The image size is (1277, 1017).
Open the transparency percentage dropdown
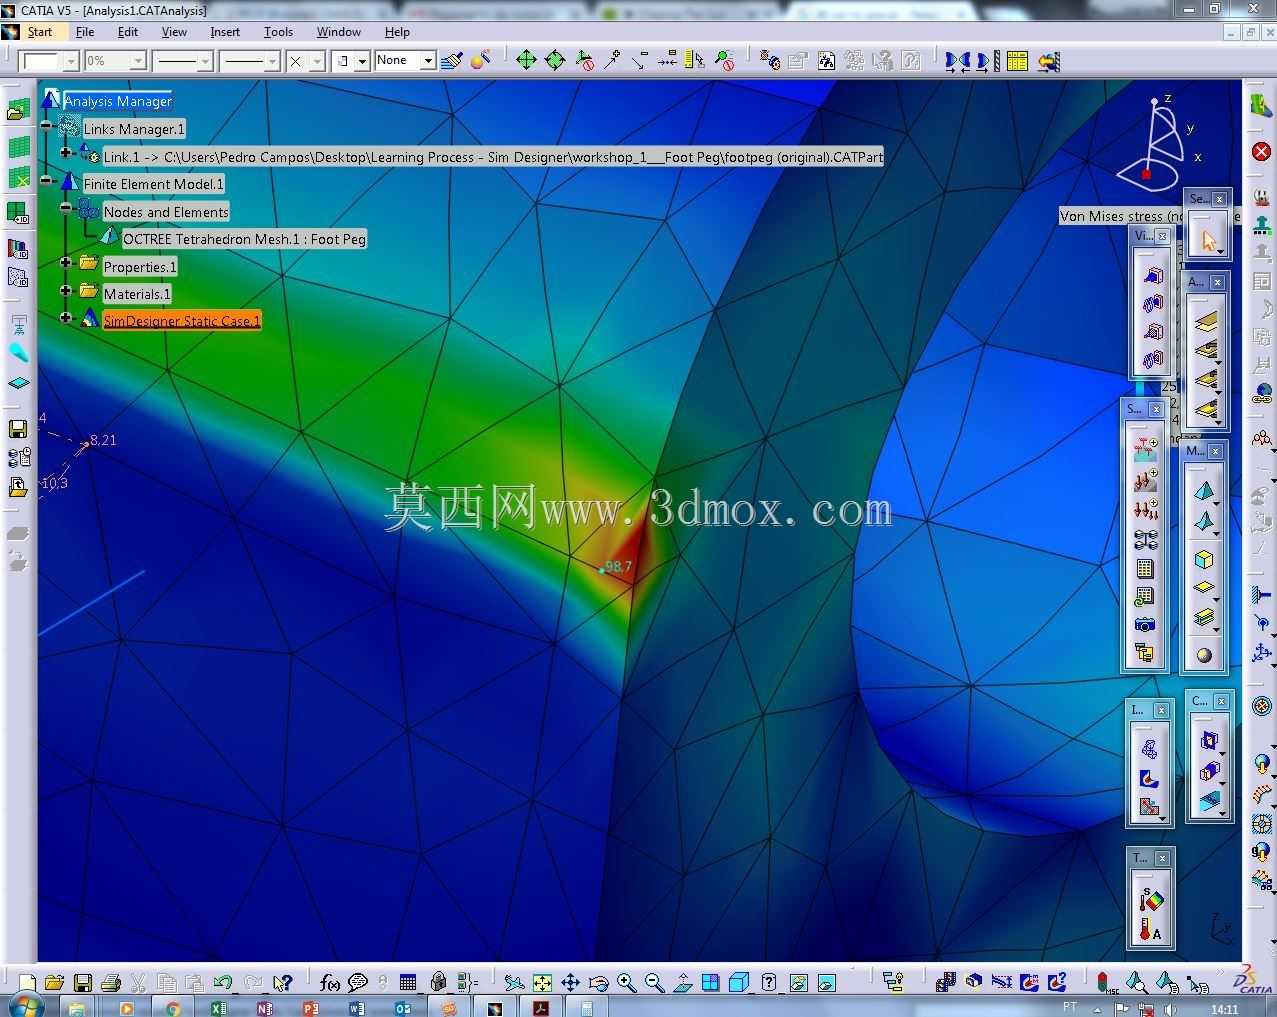[138, 61]
